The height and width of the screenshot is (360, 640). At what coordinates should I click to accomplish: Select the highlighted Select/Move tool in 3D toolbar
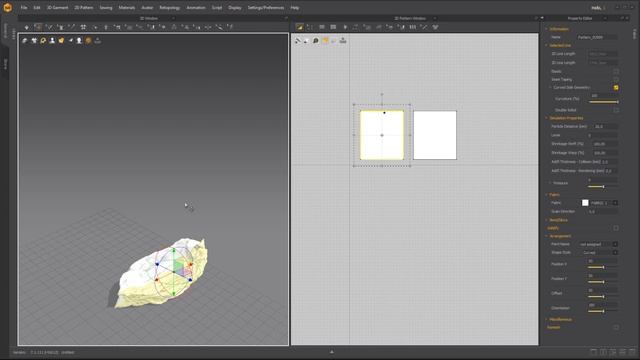tap(38, 27)
